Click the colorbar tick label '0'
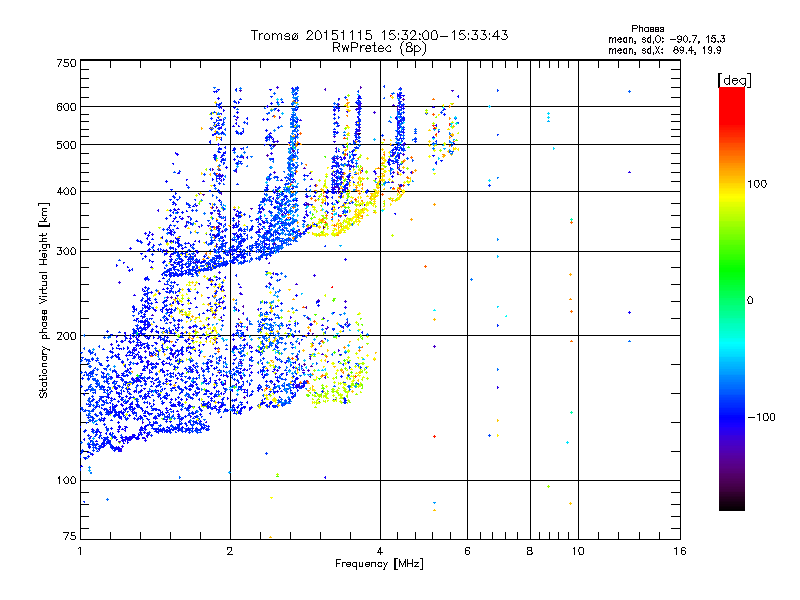 point(750,301)
